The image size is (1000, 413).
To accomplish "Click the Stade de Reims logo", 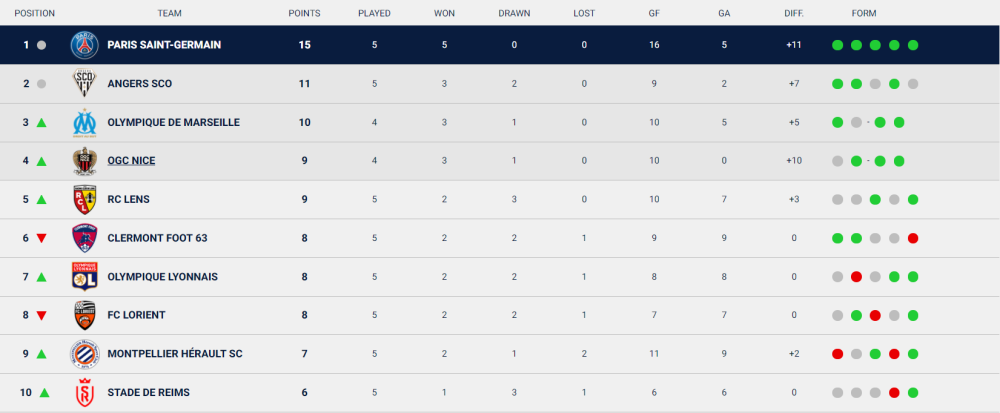I will tap(85, 393).
